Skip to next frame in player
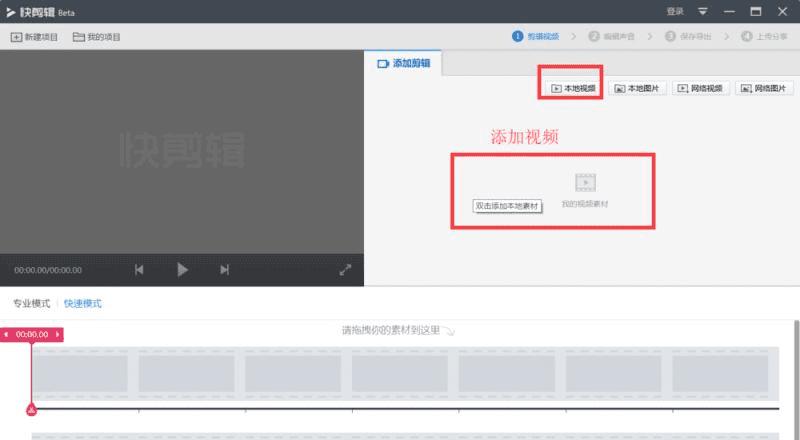800x440 pixels. pos(224,270)
